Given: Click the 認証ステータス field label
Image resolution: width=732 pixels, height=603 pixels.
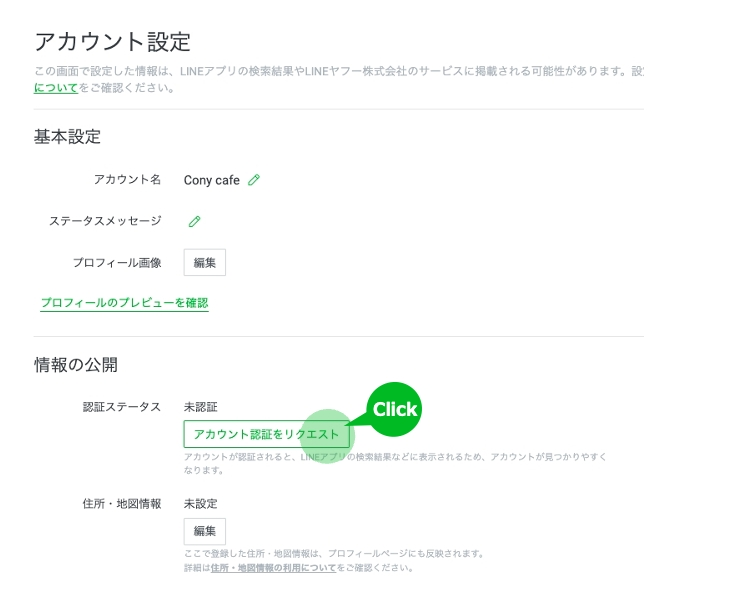Looking at the screenshot, I should pyautogui.click(x=122, y=407).
